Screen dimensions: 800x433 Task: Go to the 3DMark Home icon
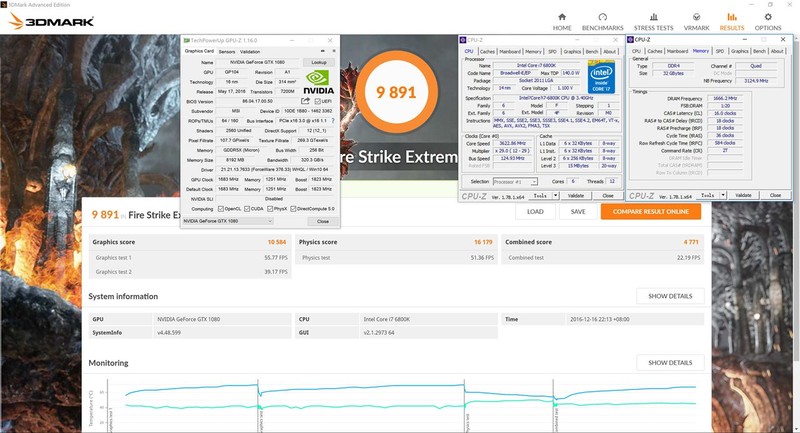point(562,20)
